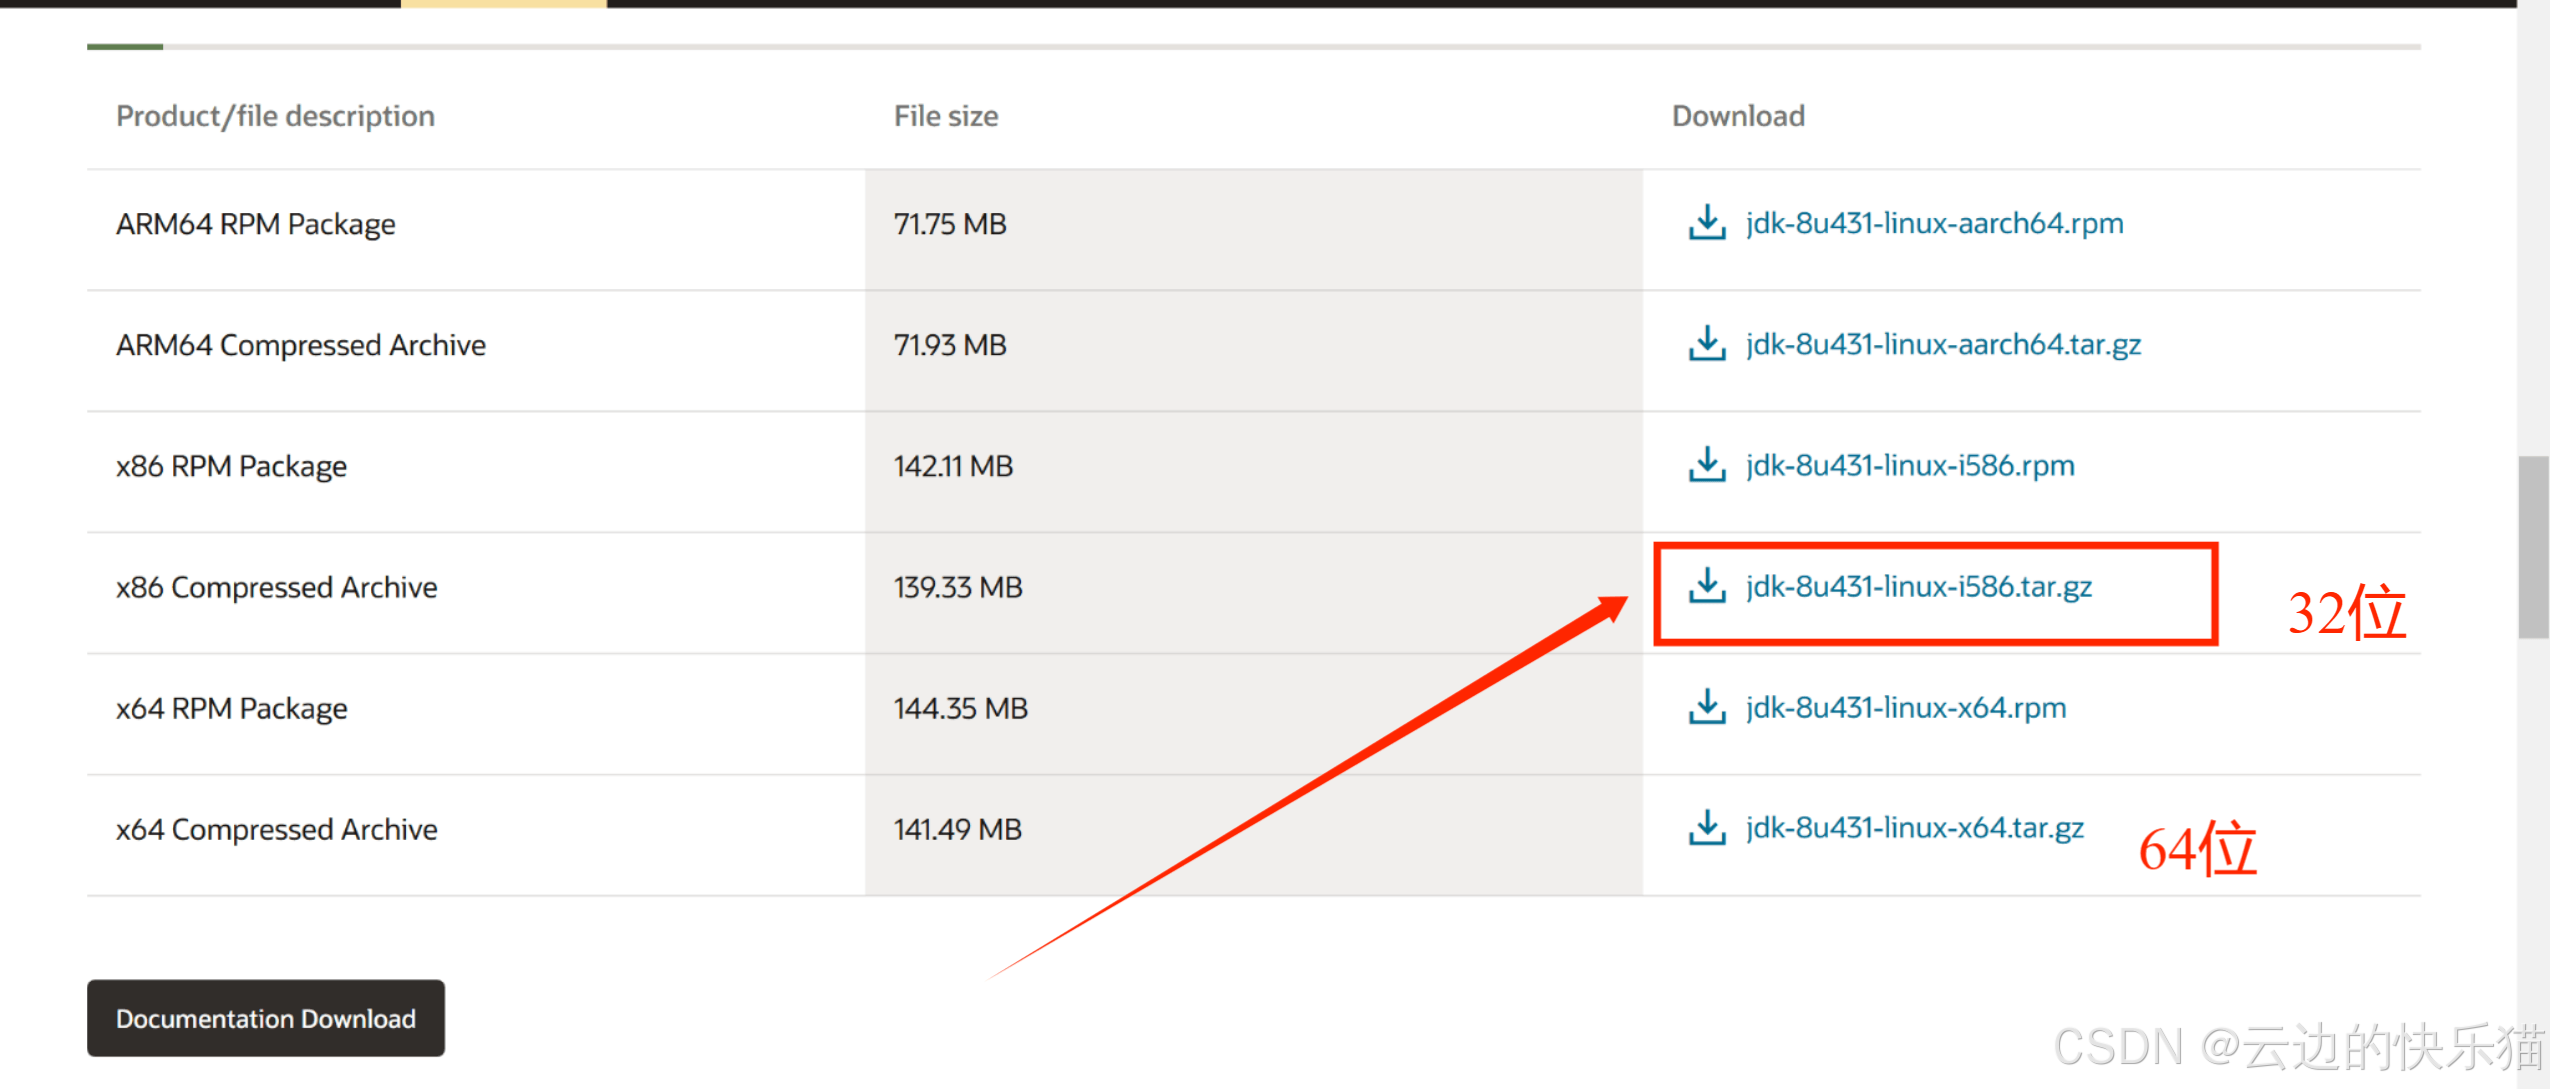Open the jdk-8u431-linux-aarch64.rpm link
Screen dimensions: 2550x1089
click(1934, 223)
